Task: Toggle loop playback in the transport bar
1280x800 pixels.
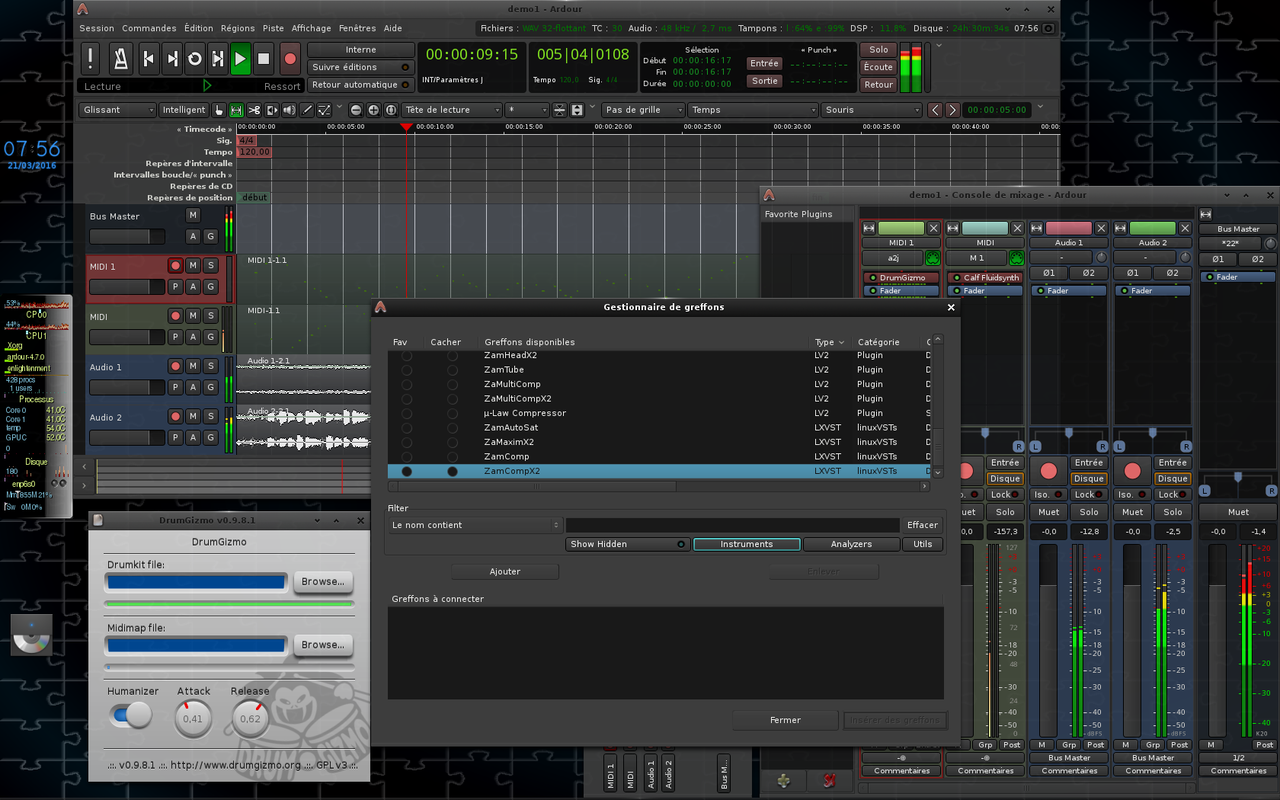Action: point(194,59)
